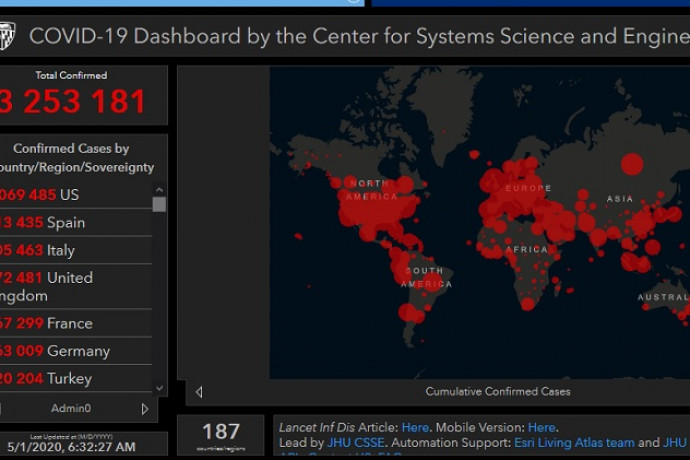Open the Lancet article 'Here' link
The height and width of the screenshot is (460, 690).
pyautogui.click(x=415, y=427)
